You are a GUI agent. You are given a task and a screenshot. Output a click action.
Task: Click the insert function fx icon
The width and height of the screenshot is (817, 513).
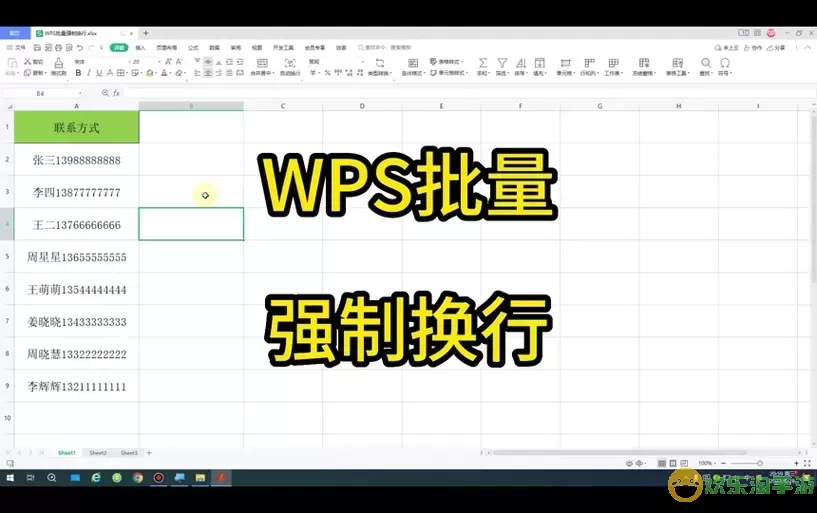tap(116, 93)
